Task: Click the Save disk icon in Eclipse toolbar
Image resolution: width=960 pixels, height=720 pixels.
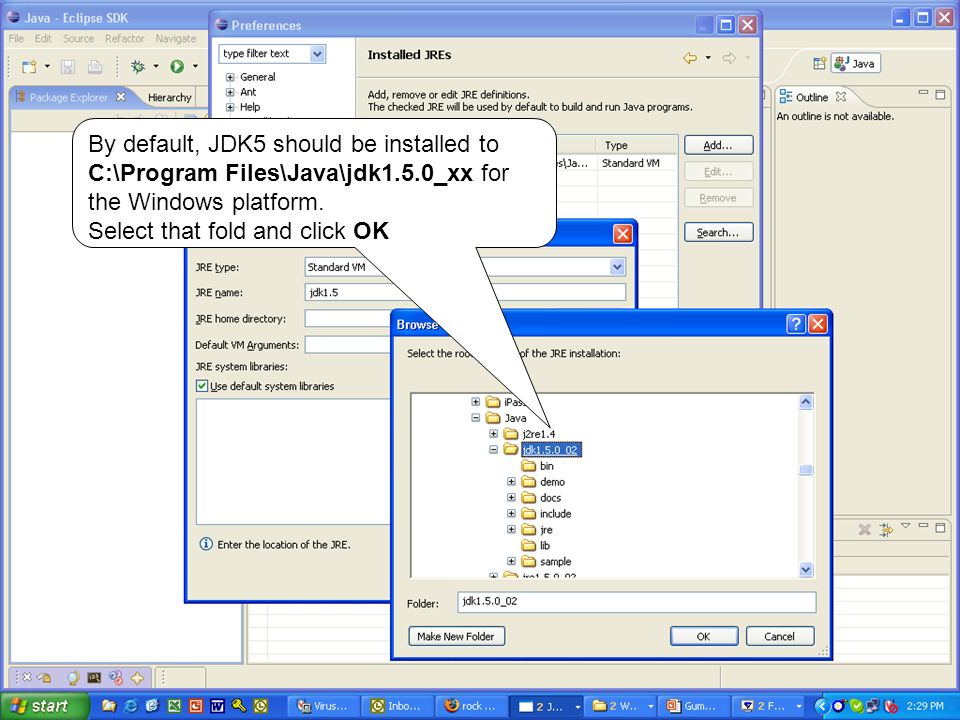Action: (68, 67)
